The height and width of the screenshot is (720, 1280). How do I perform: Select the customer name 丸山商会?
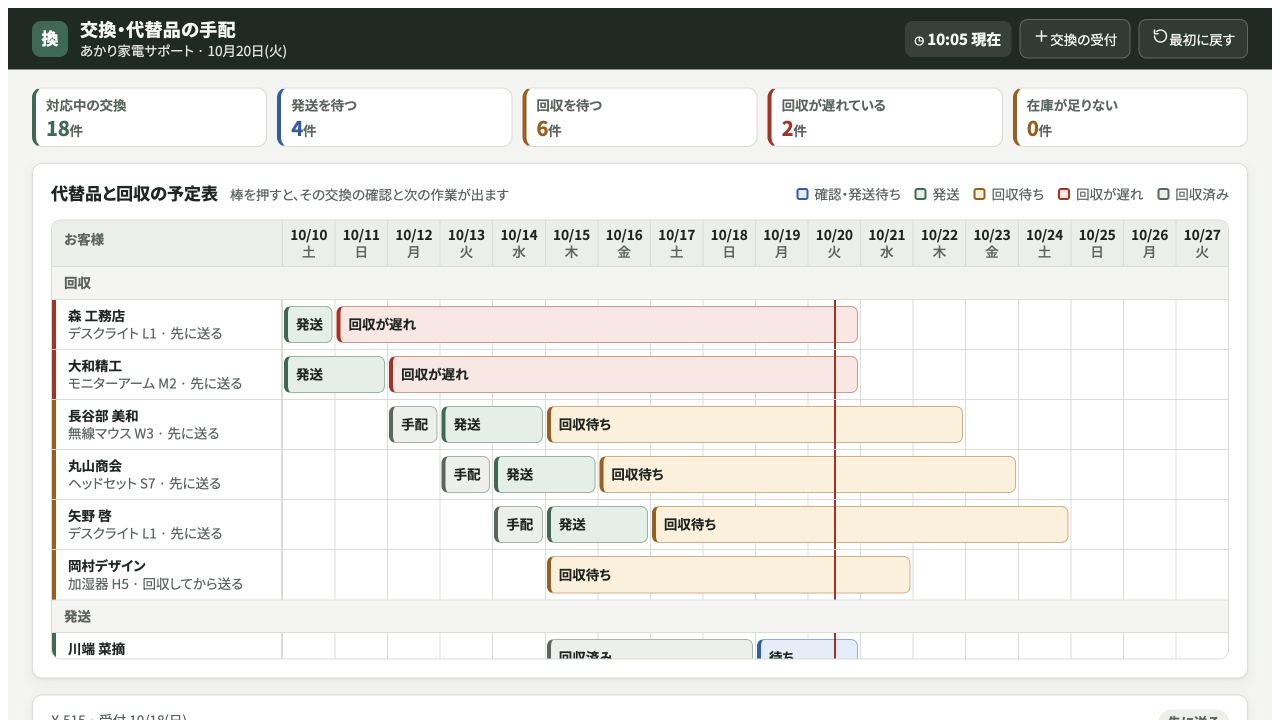(95, 466)
